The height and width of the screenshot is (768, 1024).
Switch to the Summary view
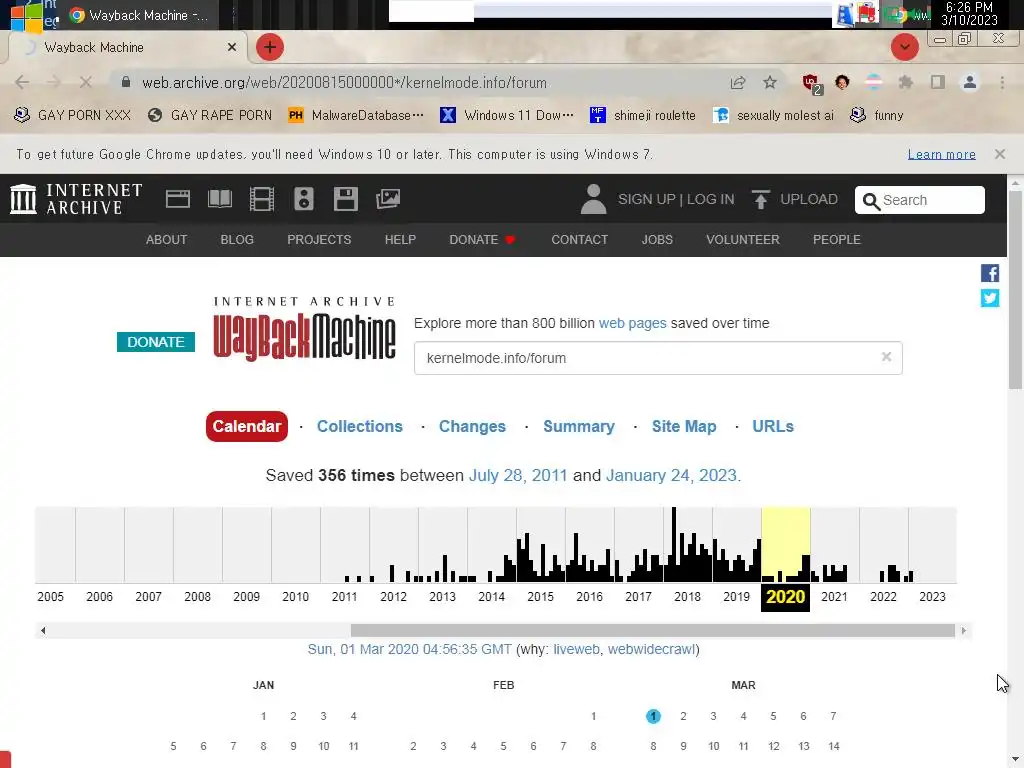point(579,426)
